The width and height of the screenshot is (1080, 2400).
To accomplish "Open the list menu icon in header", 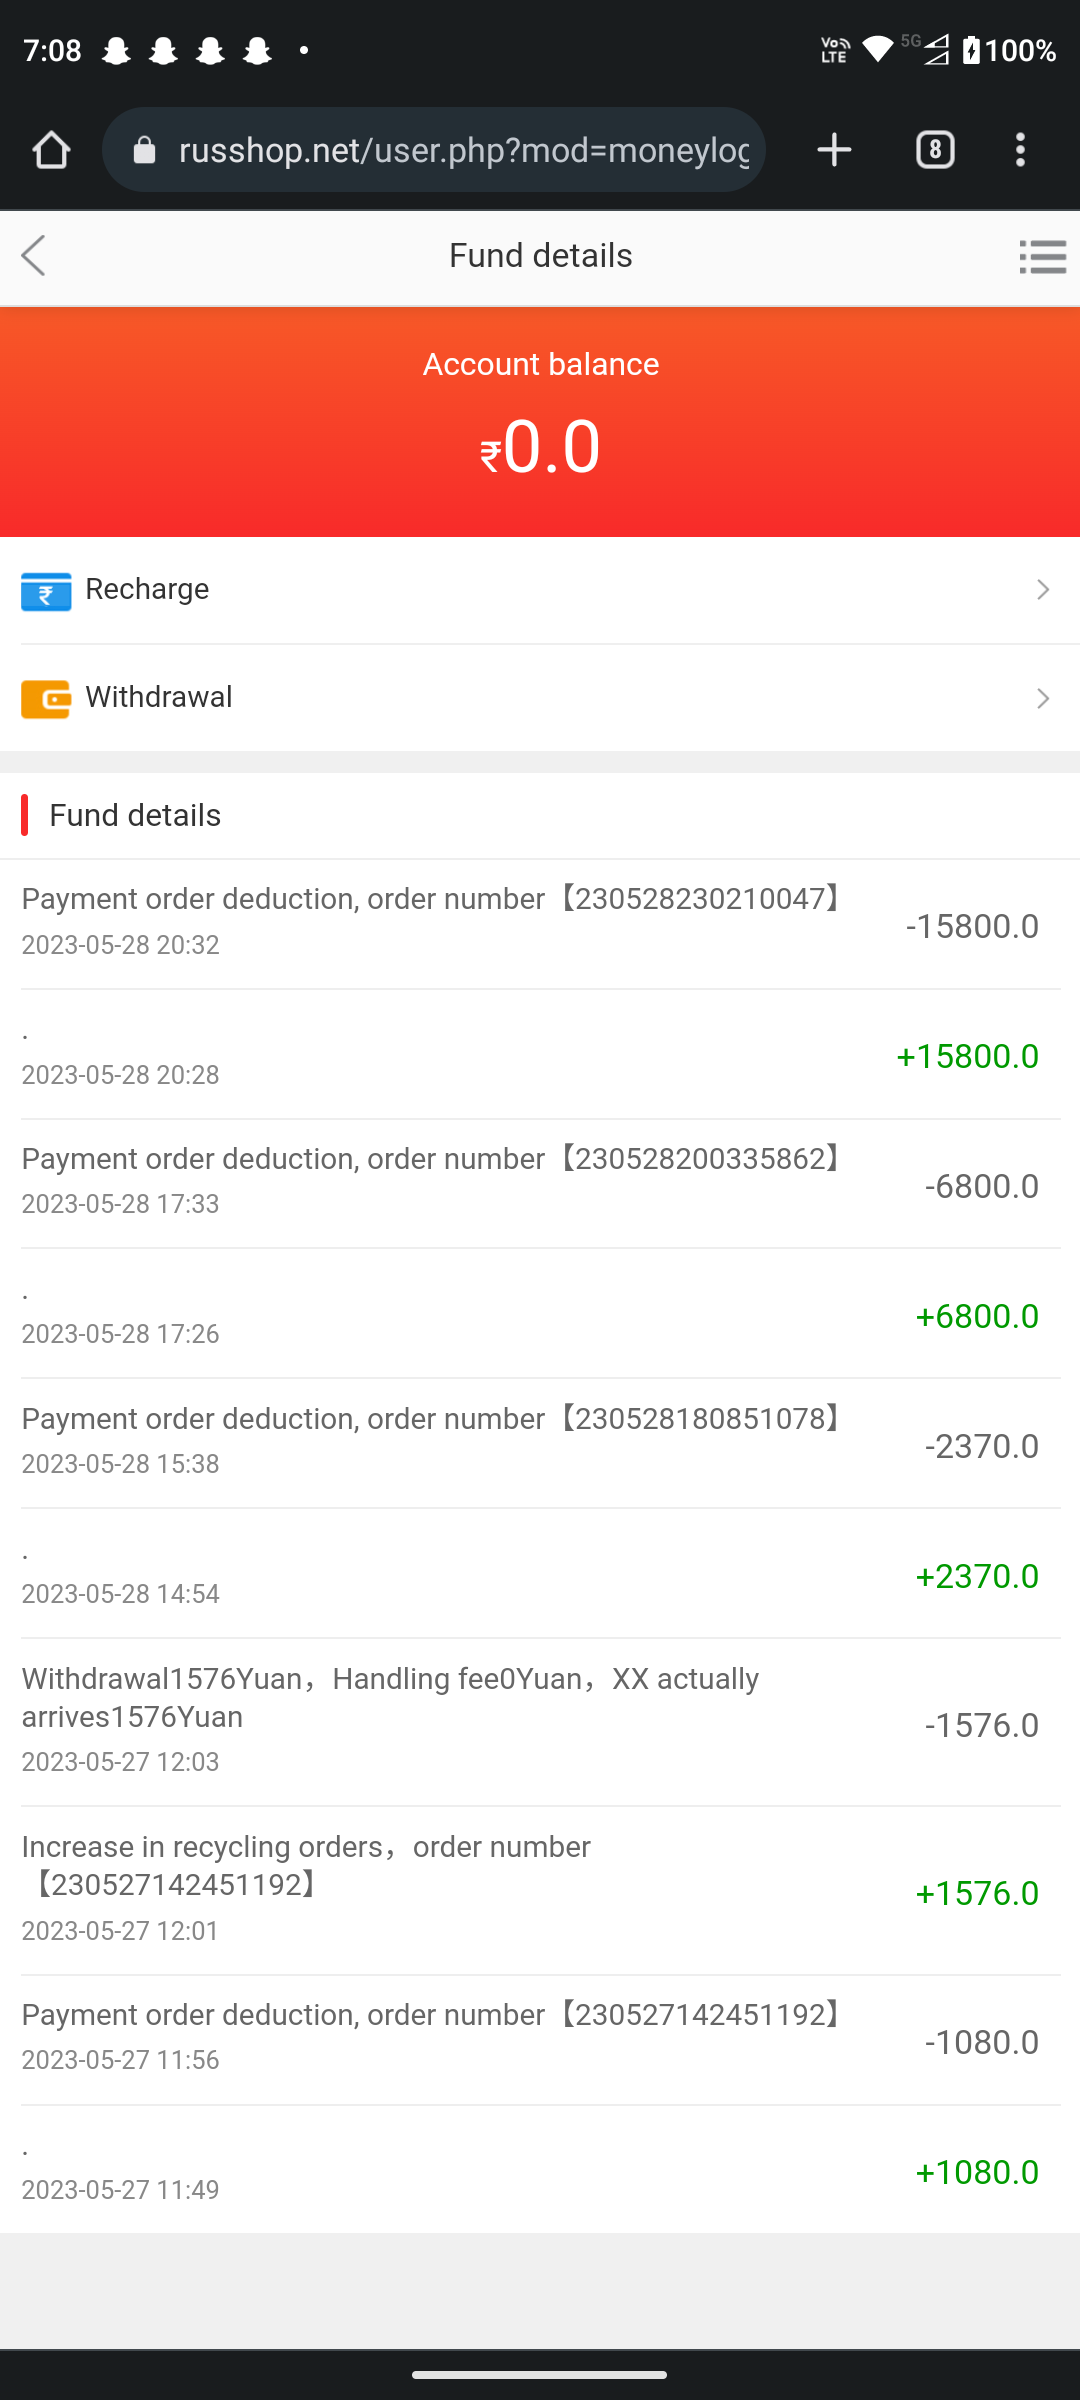I will coord(1042,256).
